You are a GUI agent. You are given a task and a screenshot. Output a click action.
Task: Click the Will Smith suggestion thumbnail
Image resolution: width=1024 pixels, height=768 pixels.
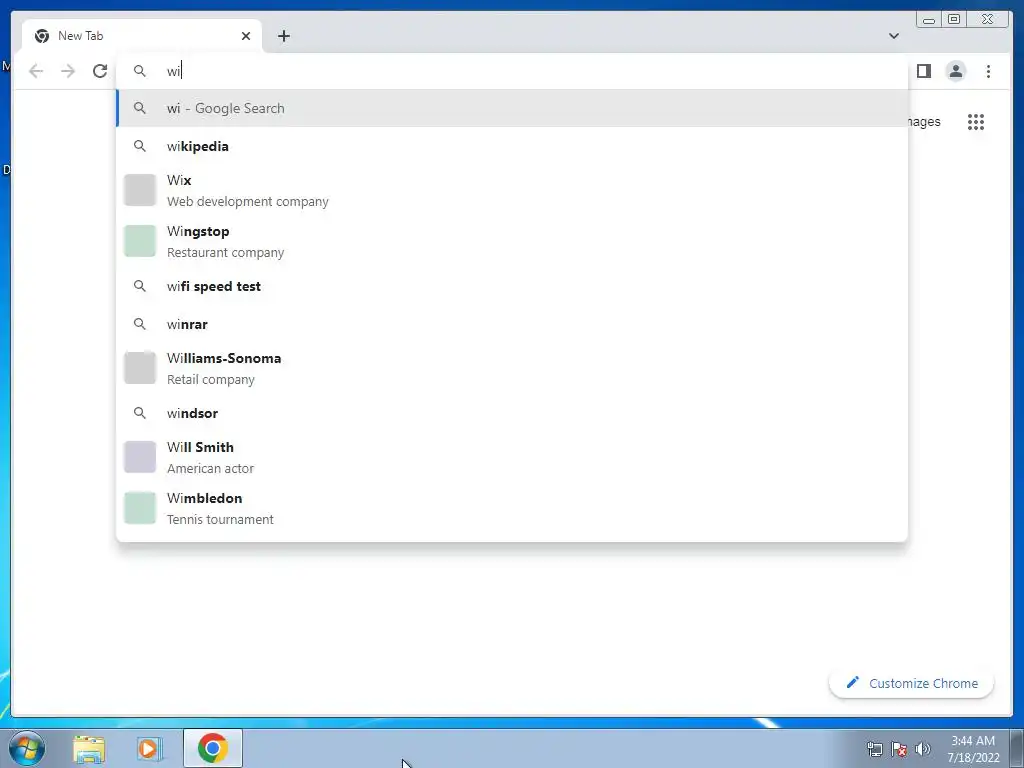pos(140,457)
